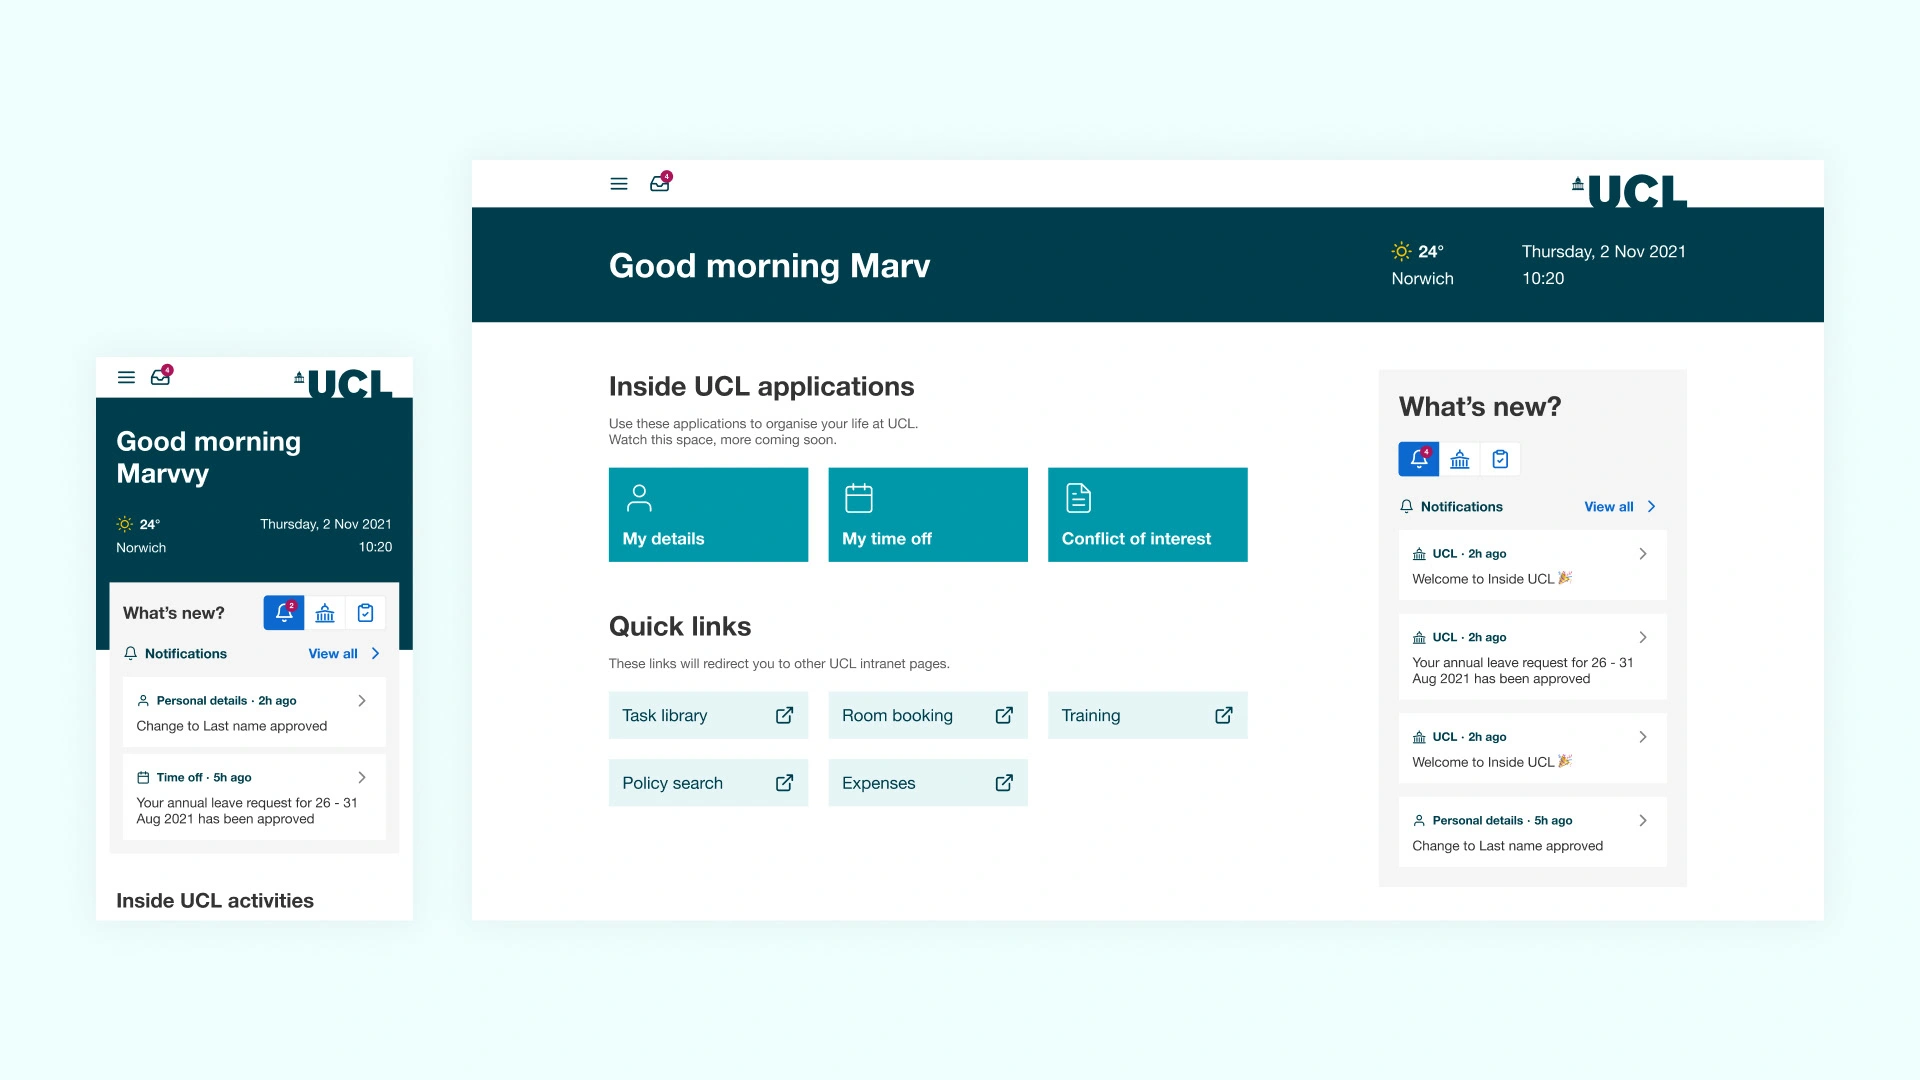1920x1080 pixels.
Task: Click external link icon on Expenses
Action: 1004,783
